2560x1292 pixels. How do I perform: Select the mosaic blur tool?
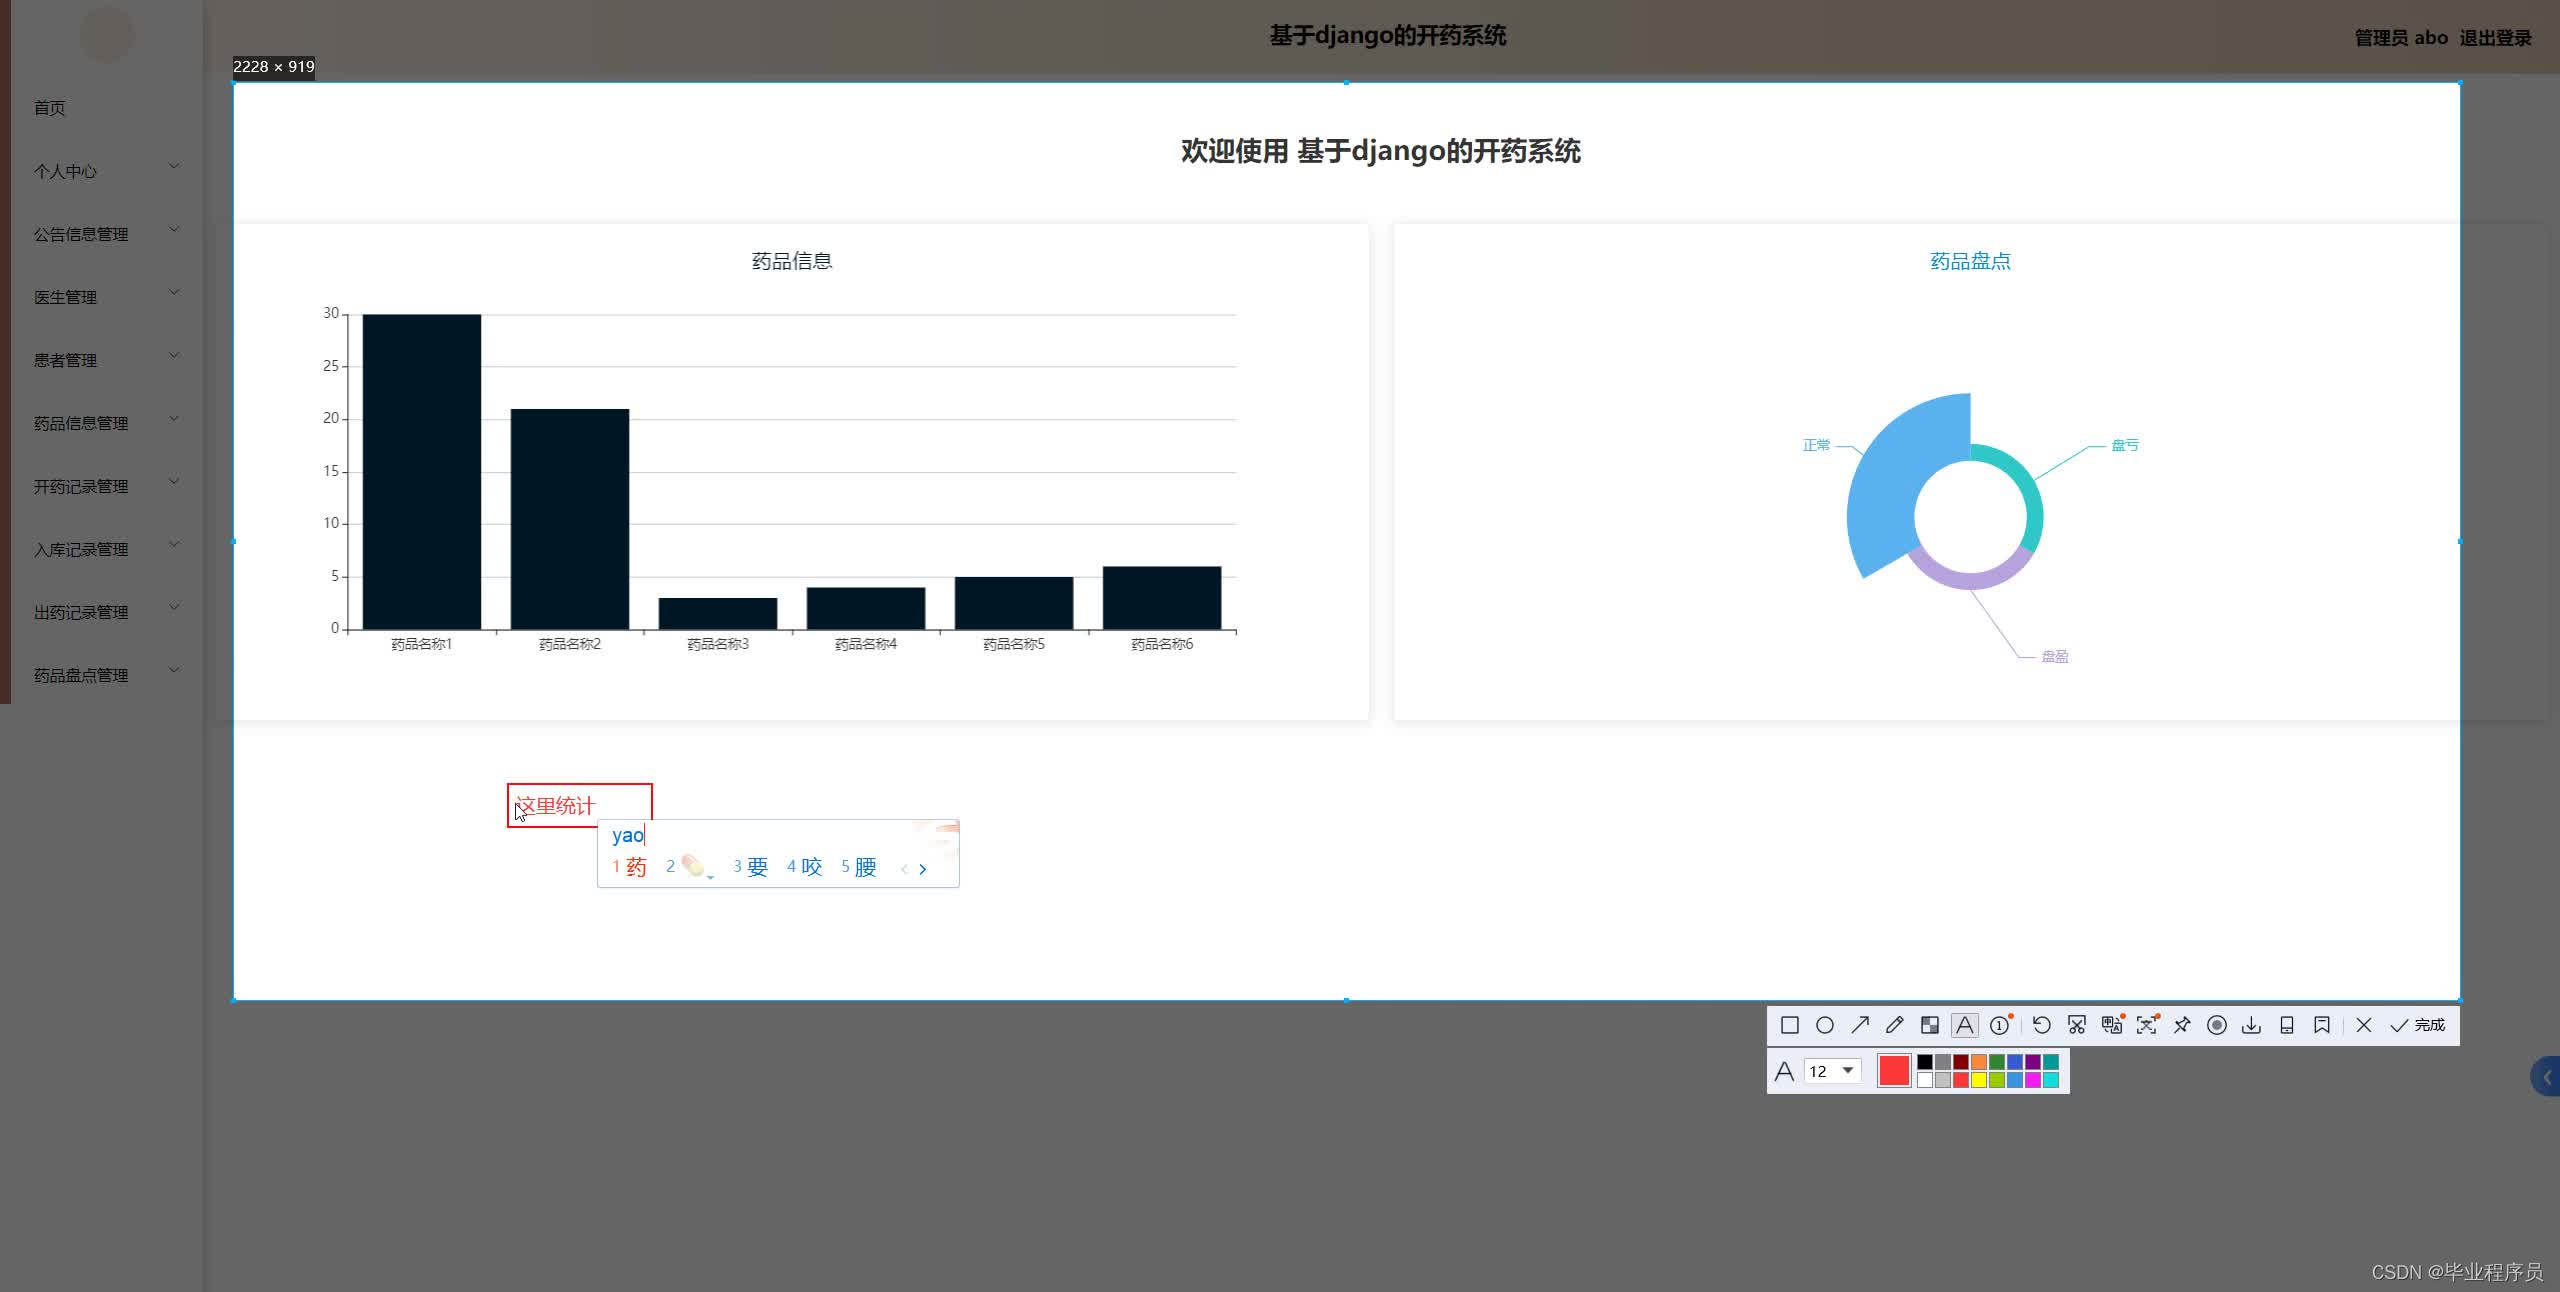[x=1930, y=1025]
